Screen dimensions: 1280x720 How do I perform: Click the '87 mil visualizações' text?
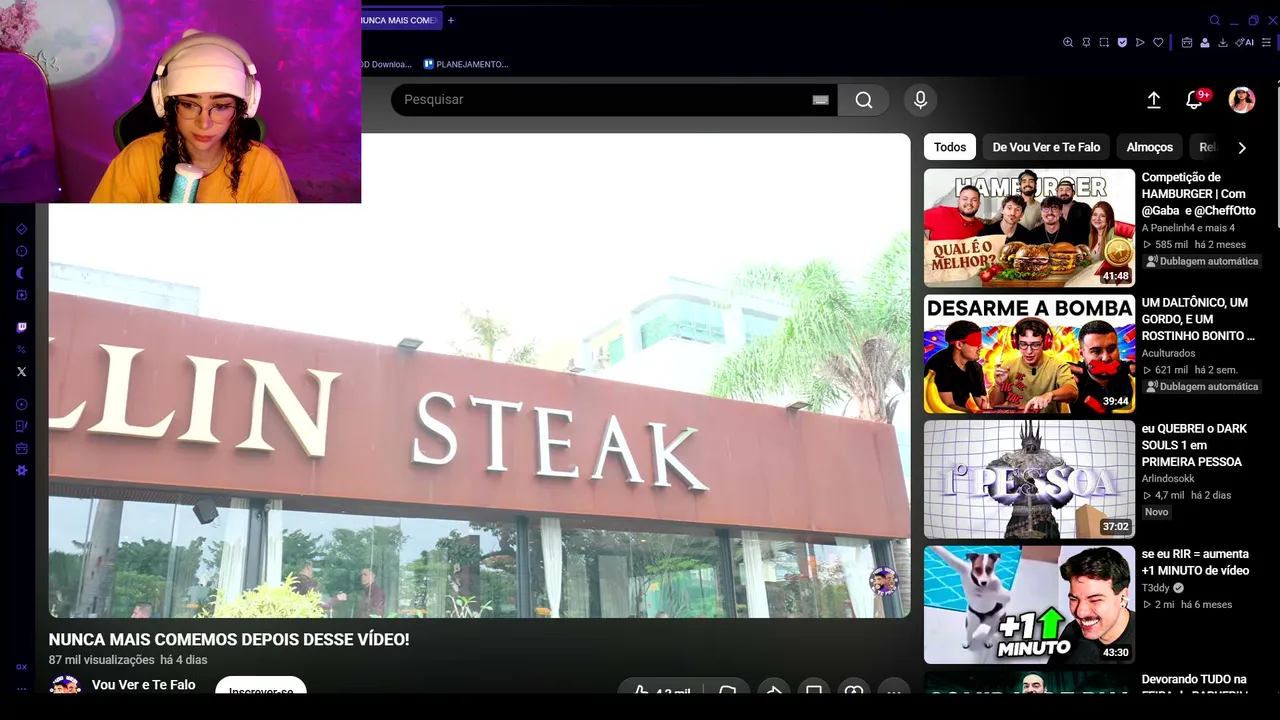pyautogui.click(x=102, y=660)
